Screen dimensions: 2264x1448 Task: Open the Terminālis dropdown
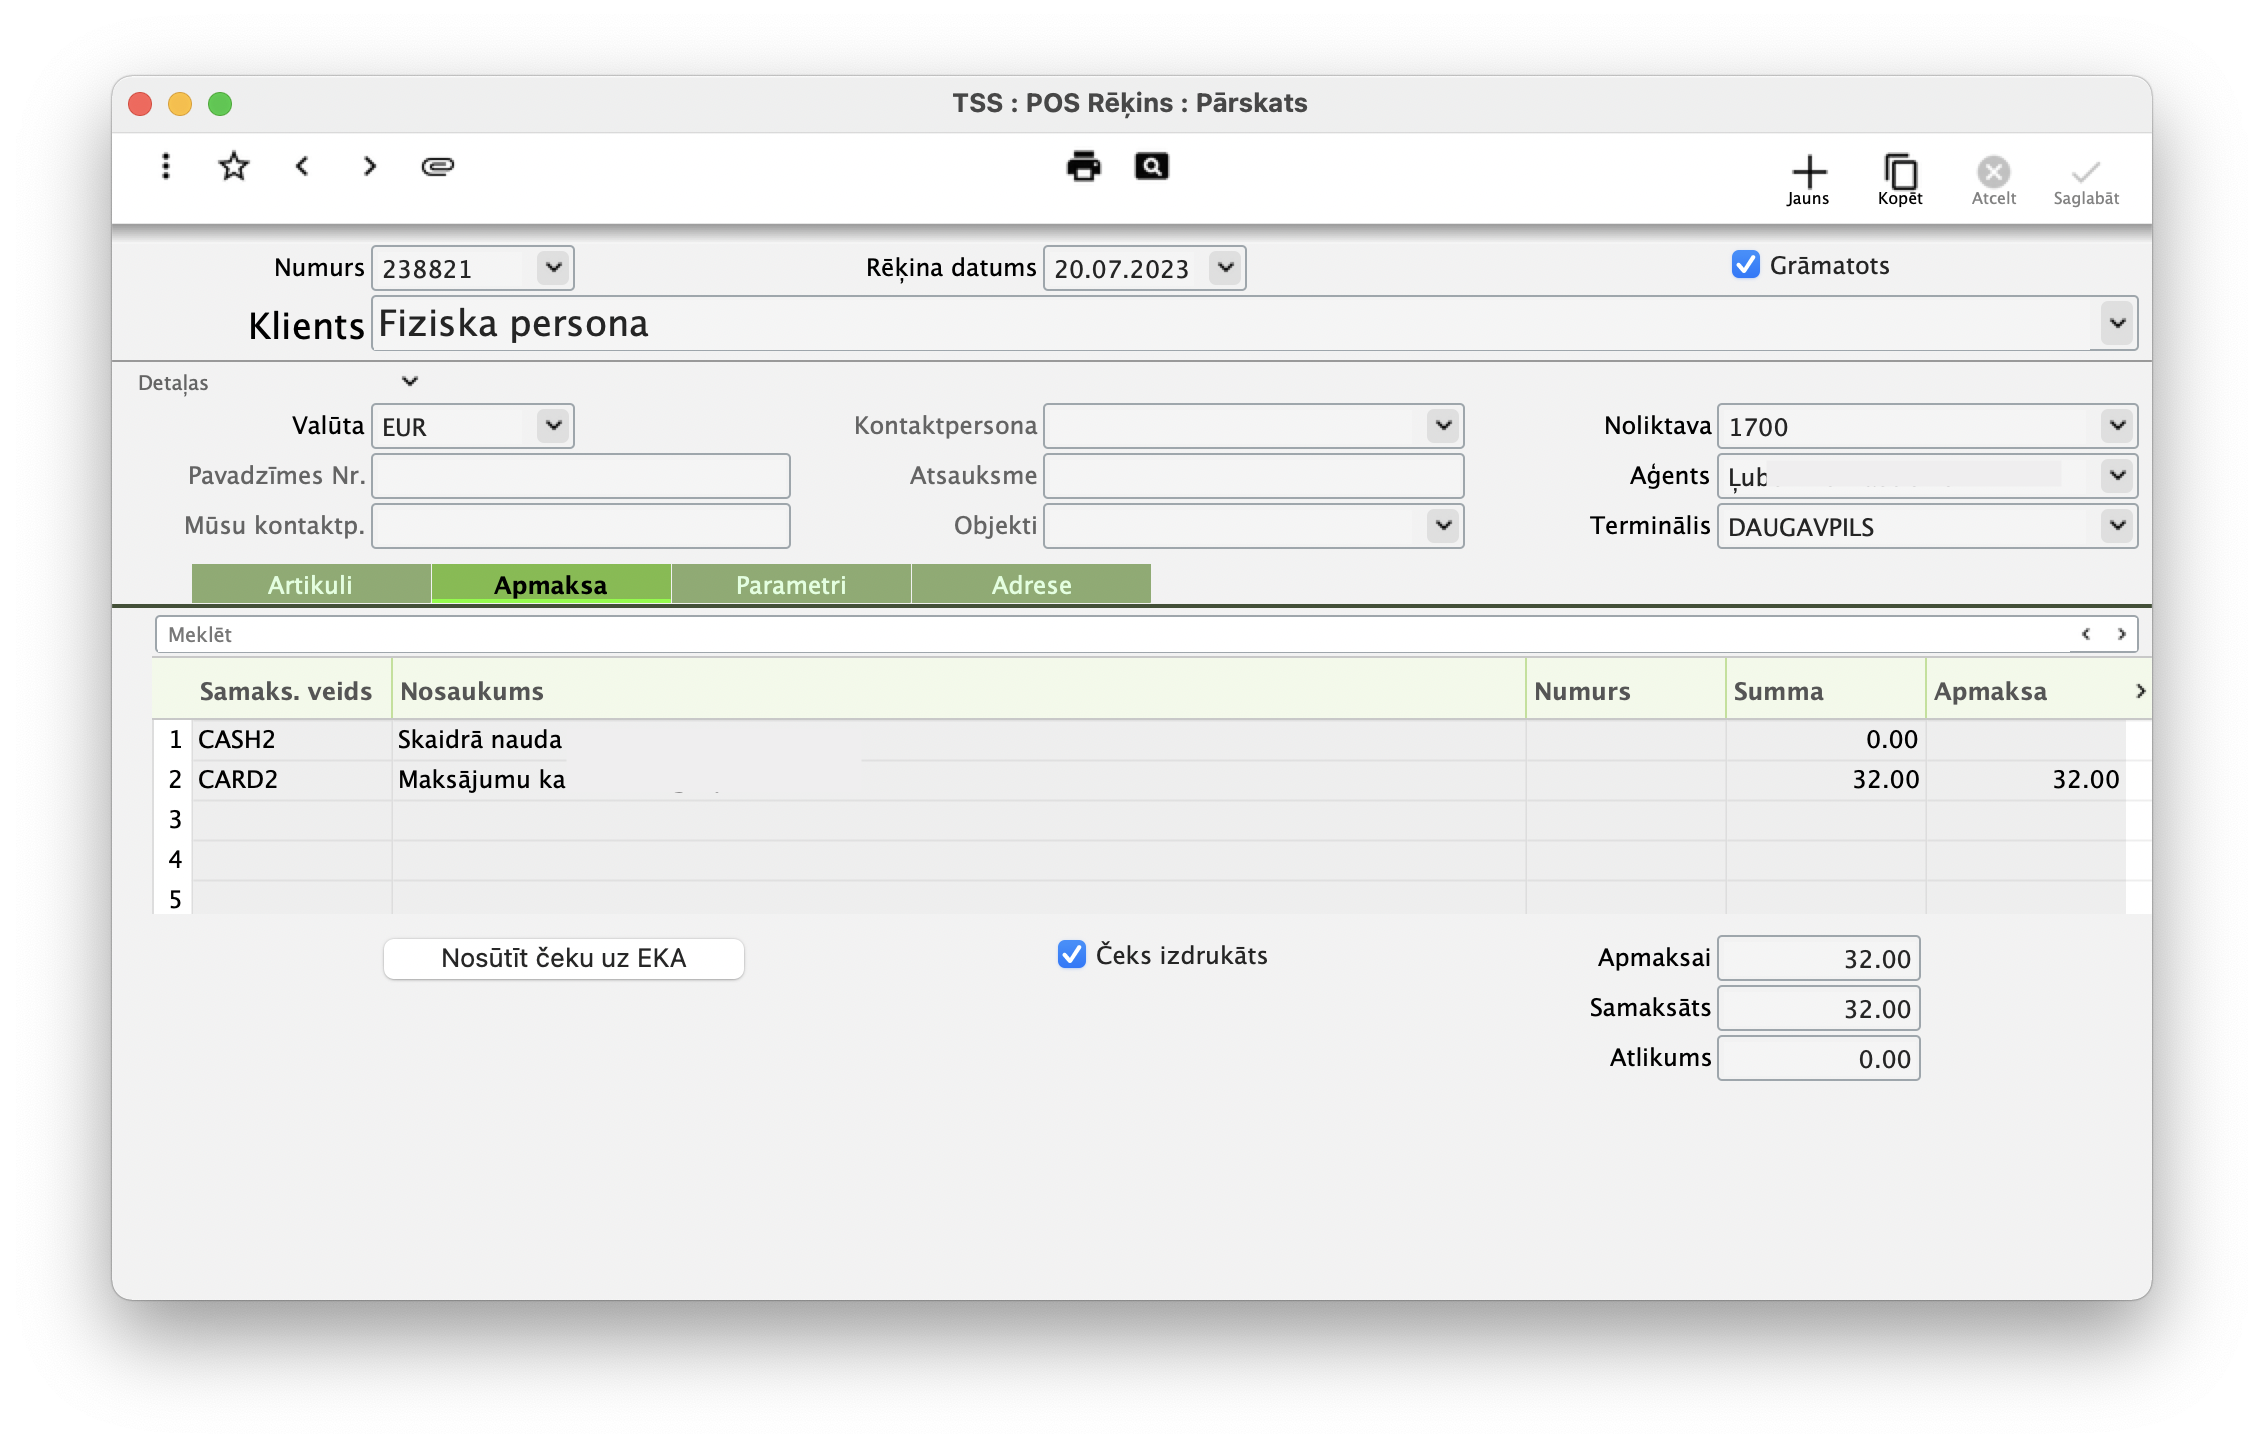pyautogui.click(x=2117, y=526)
